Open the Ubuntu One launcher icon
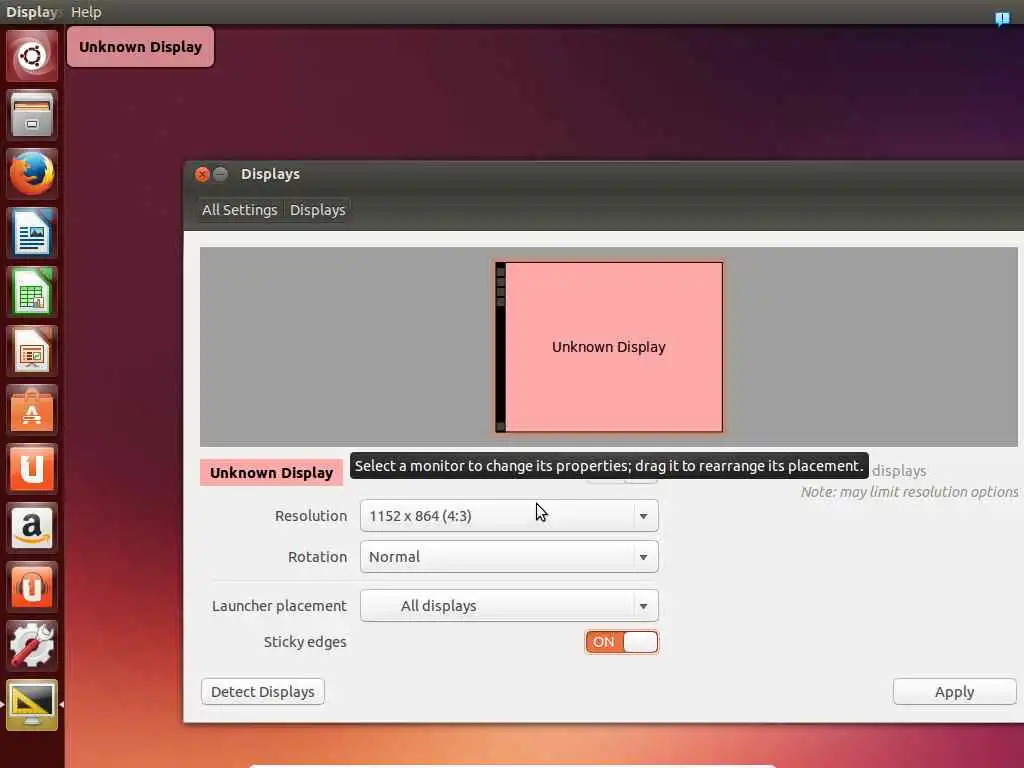1024x768 pixels. (31, 469)
